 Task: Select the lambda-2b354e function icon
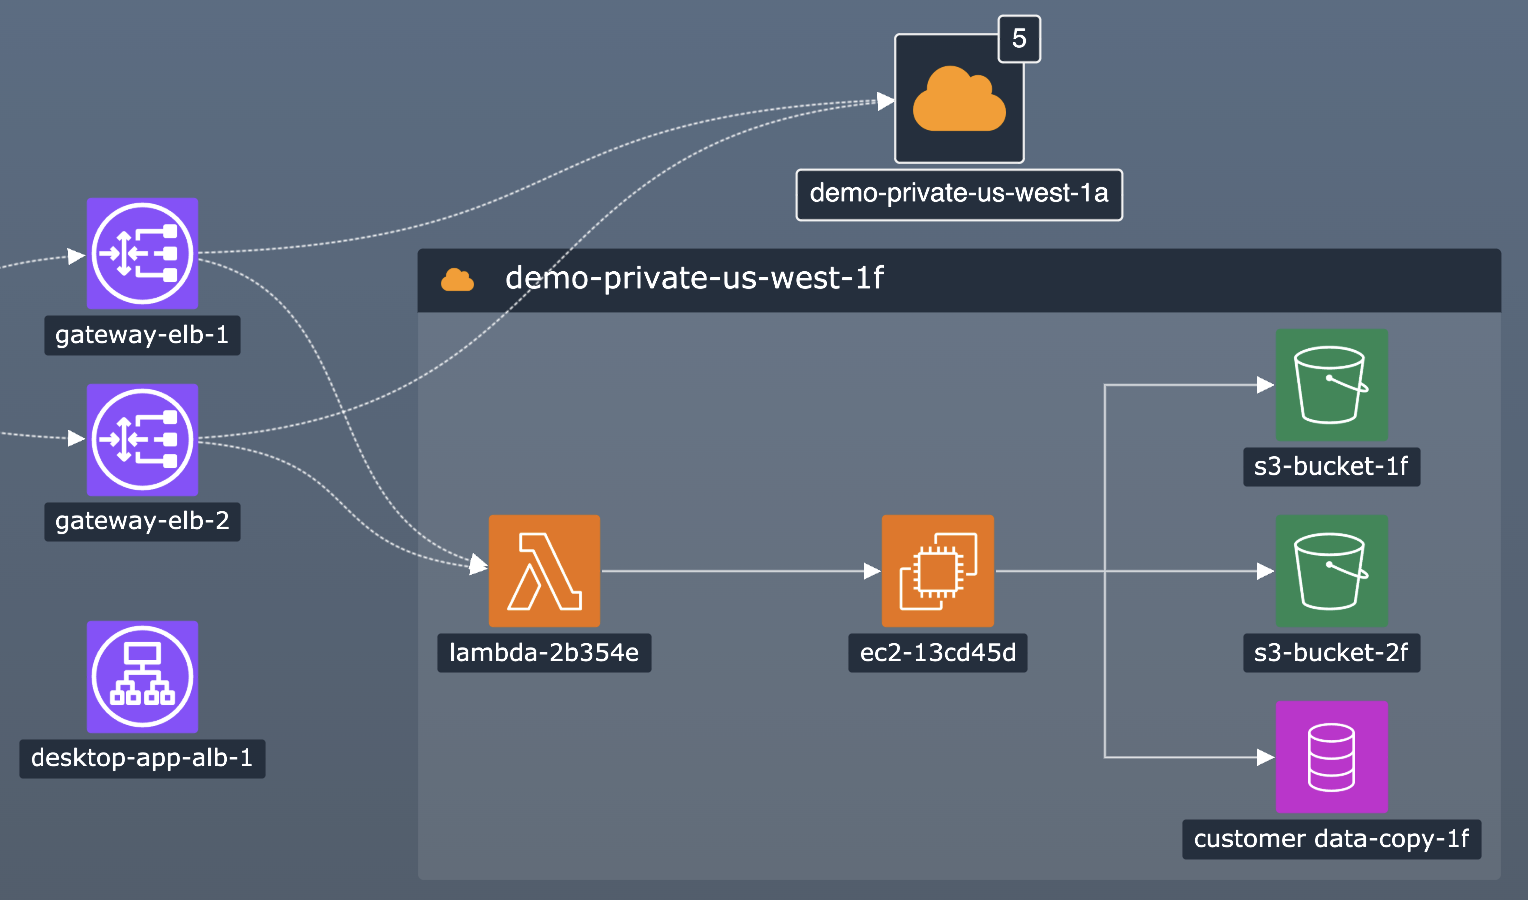click(544, 571)
